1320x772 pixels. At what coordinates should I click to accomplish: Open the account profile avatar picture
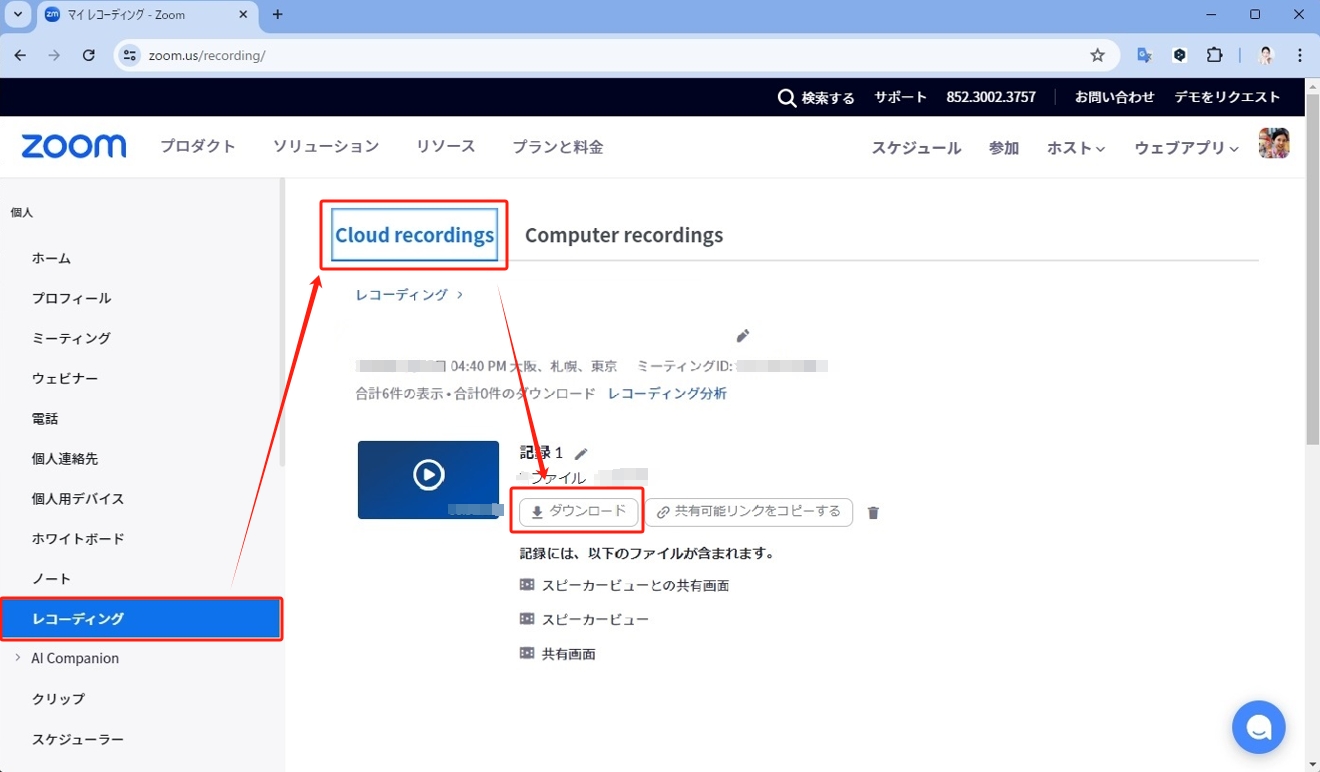1273,141
